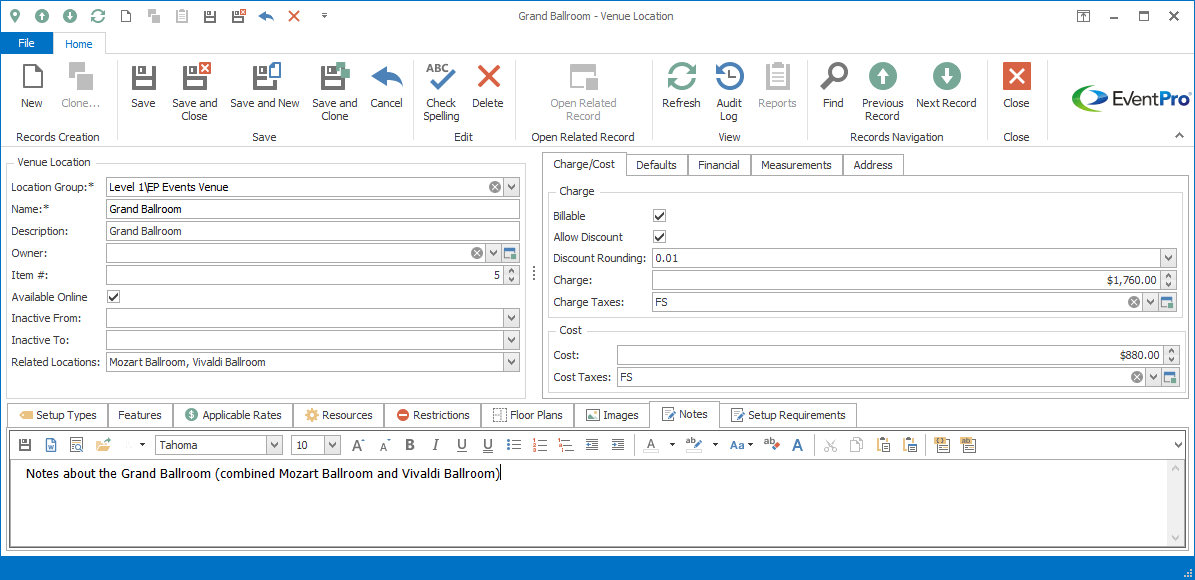Viewport: 1195px width, 580px height.
Task: Click quick-access blue undo arrow
Action: pos(266,15)
